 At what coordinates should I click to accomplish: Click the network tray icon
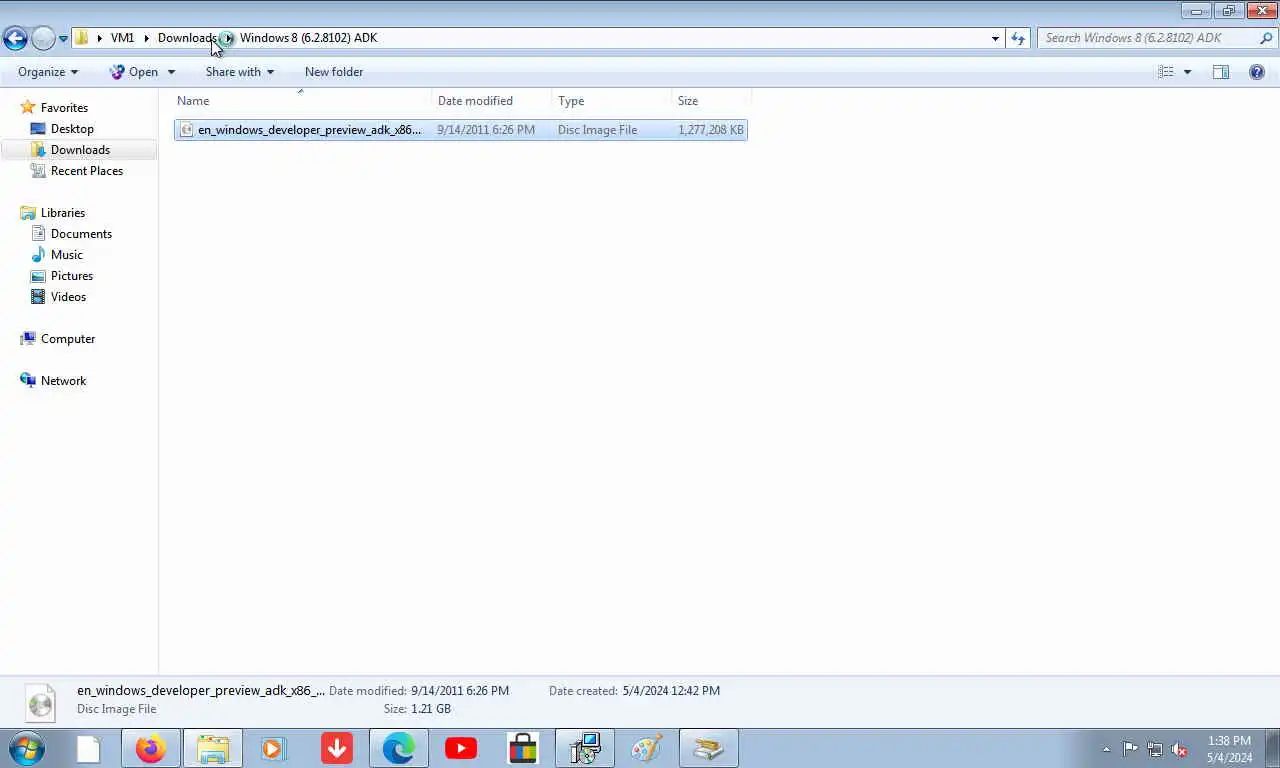click(1155, 749)
